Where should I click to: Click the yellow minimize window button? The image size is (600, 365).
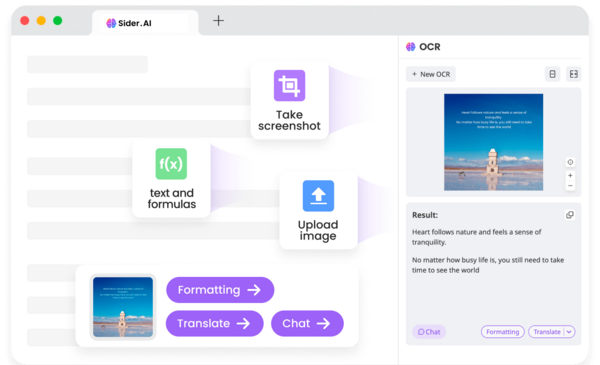point(41,20)
